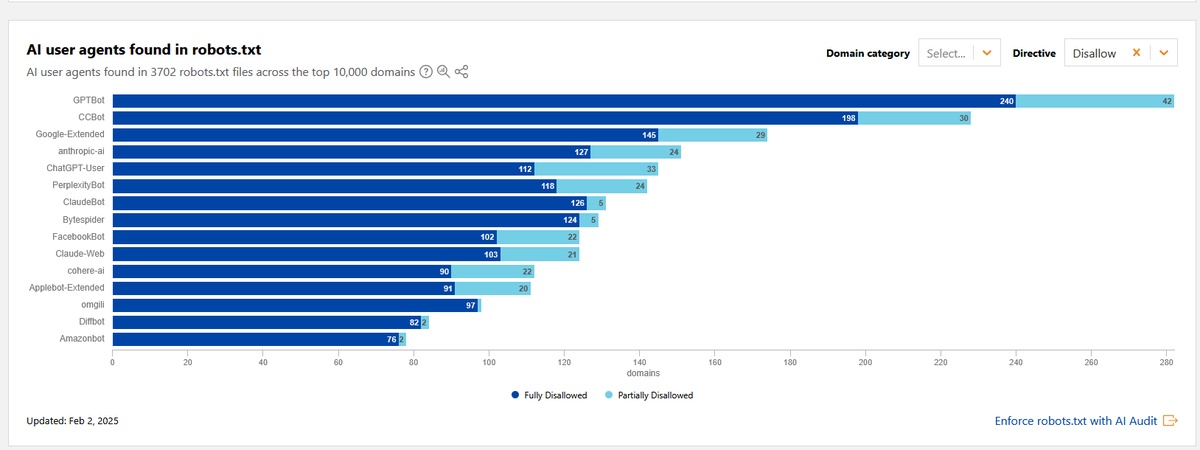Expand the Directive dropdown arrow

click(x=1163, y=53)
